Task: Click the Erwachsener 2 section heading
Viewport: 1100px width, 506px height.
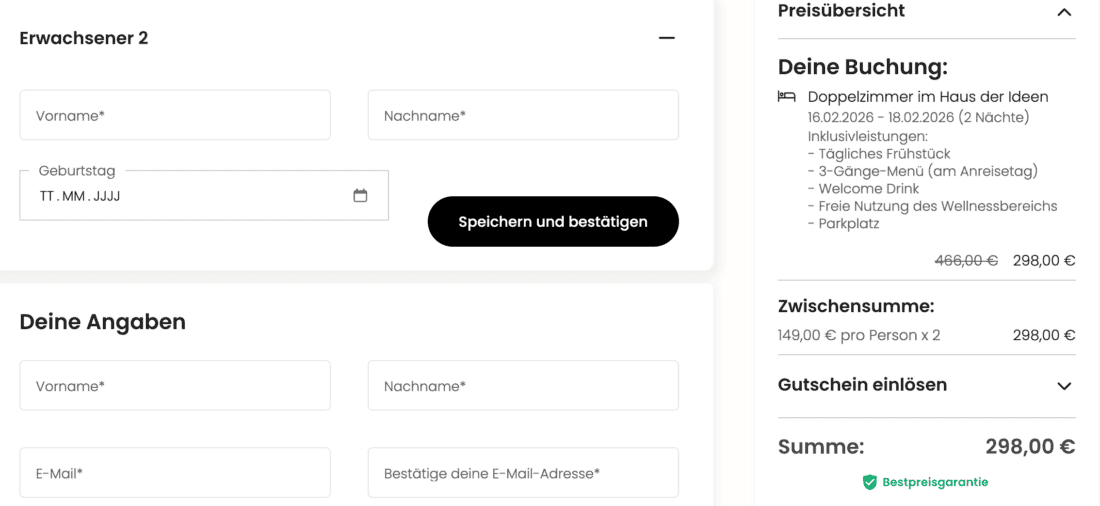Action: coord(84,38)
